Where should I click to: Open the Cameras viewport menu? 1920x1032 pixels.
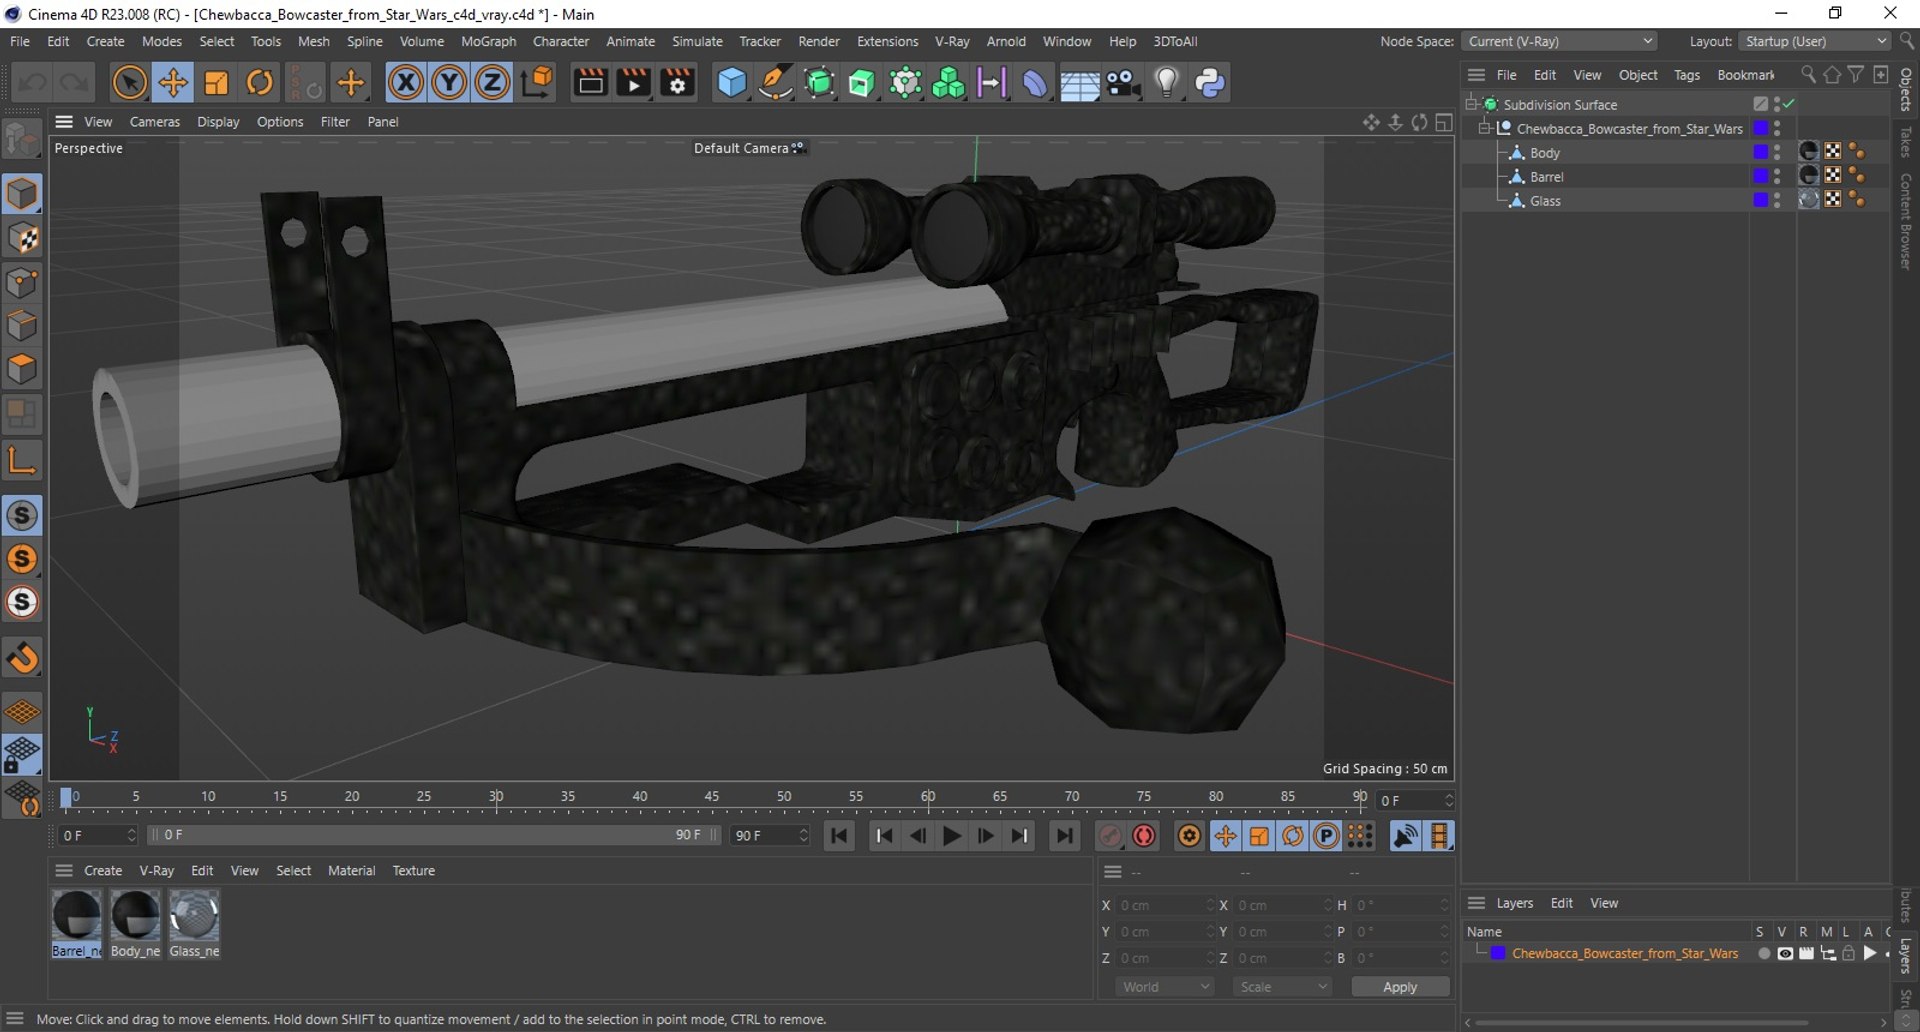[155, 122]
